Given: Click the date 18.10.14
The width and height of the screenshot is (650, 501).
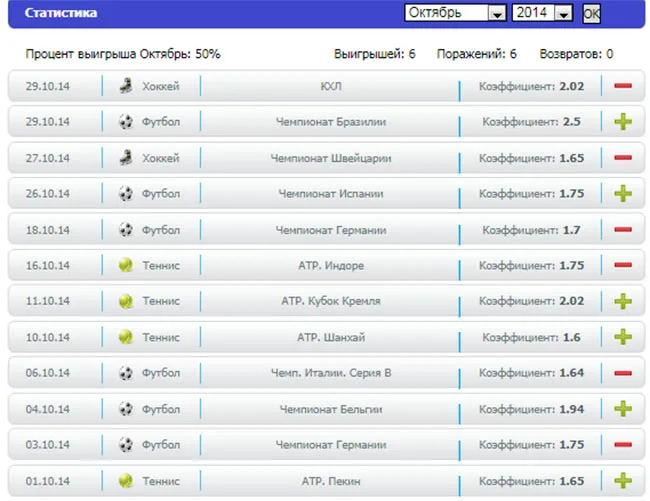Looking at the screenshot, I should [x=48, y=230].
